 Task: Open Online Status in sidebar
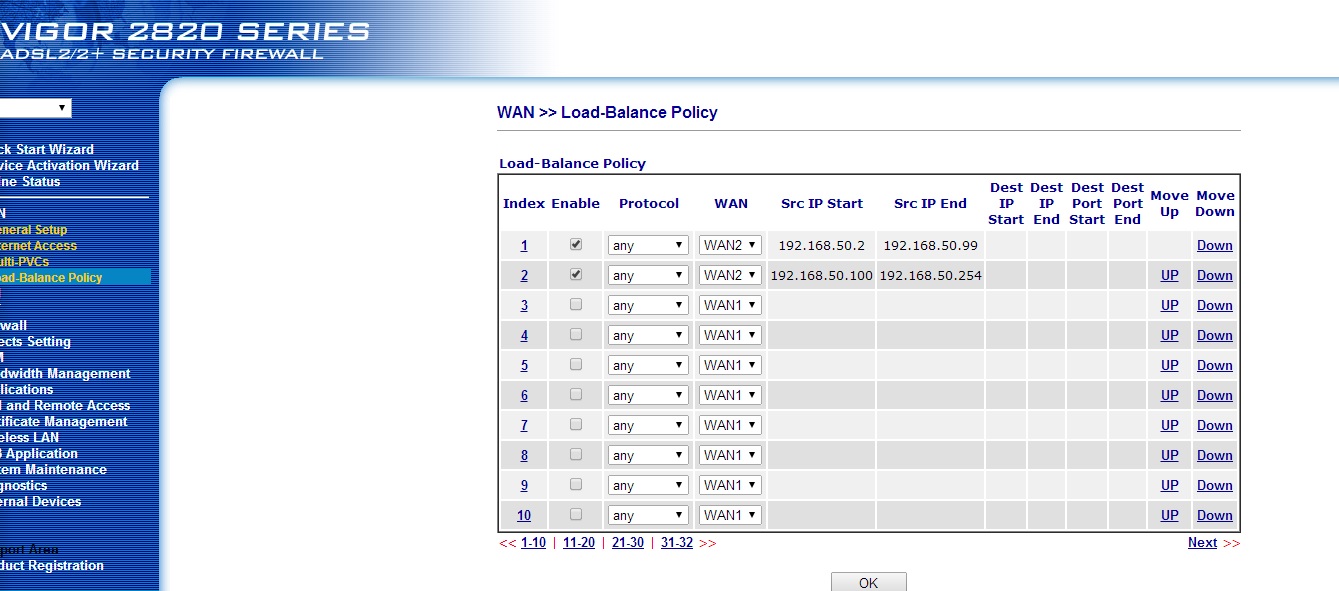(30, 181)
